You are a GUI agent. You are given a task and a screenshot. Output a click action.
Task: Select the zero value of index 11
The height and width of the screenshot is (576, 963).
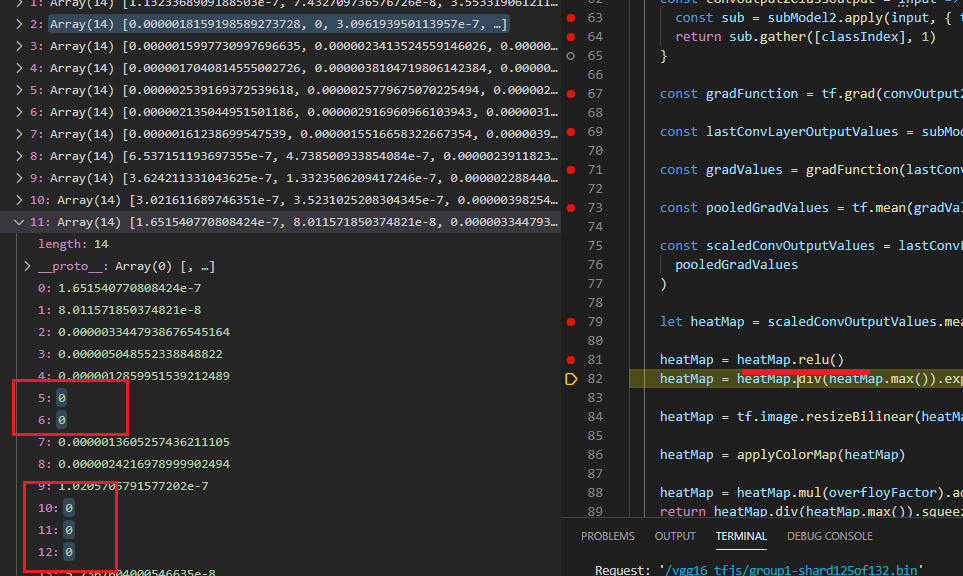(69, 530)
